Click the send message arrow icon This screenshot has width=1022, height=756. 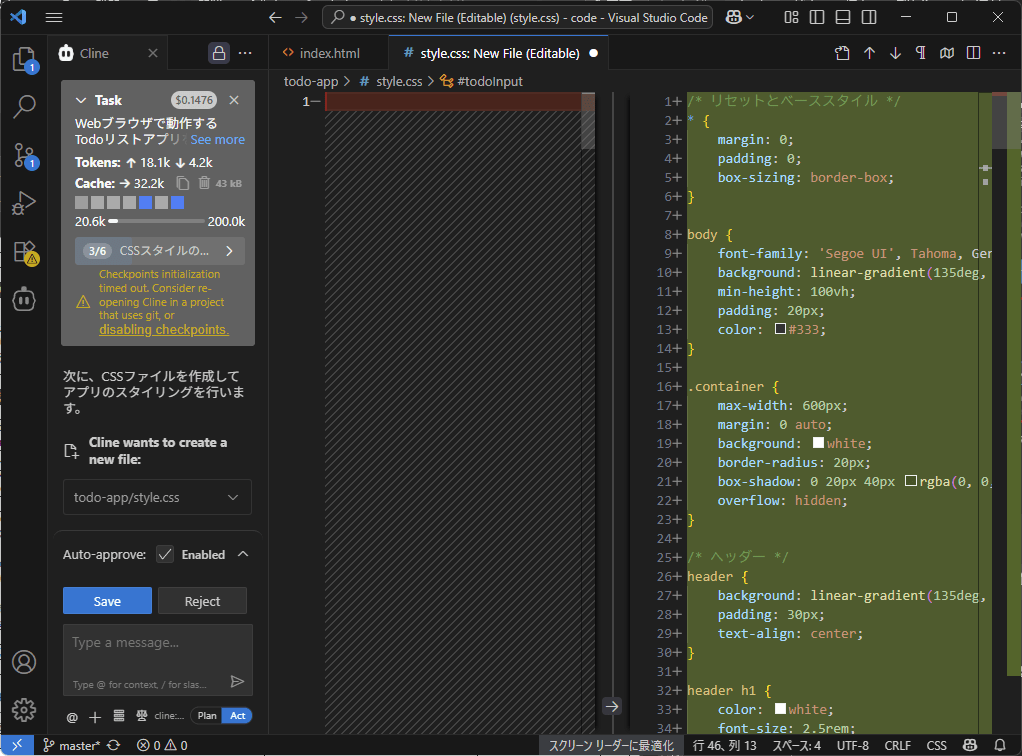click(x=237, y=681)
